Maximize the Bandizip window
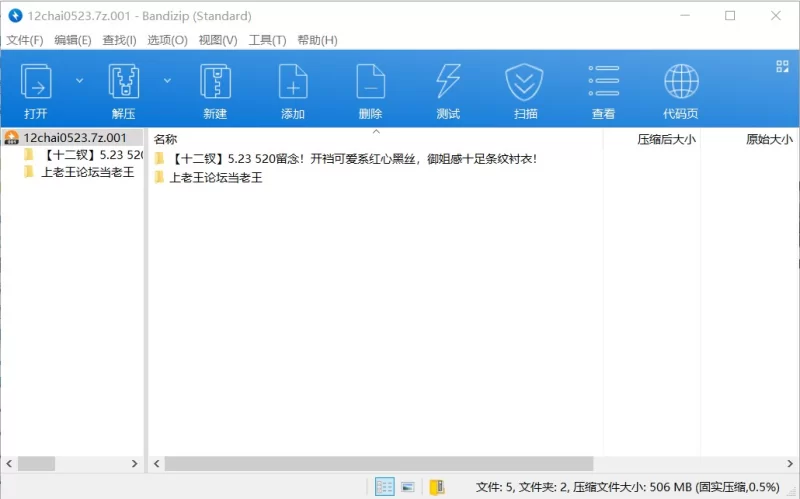 tap(730, 16)
